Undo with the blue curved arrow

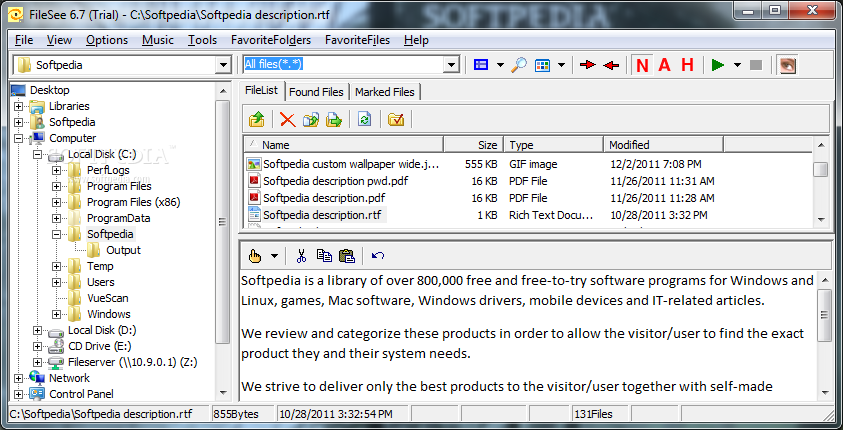[x=378, y=255]
